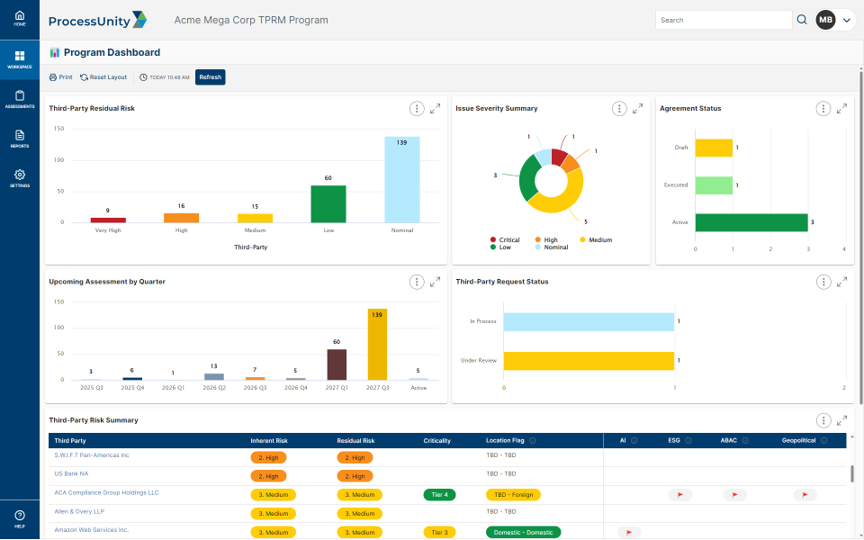Open the Assessments section
The width and height of the screenshot is (864, 540).
point(20,99)
